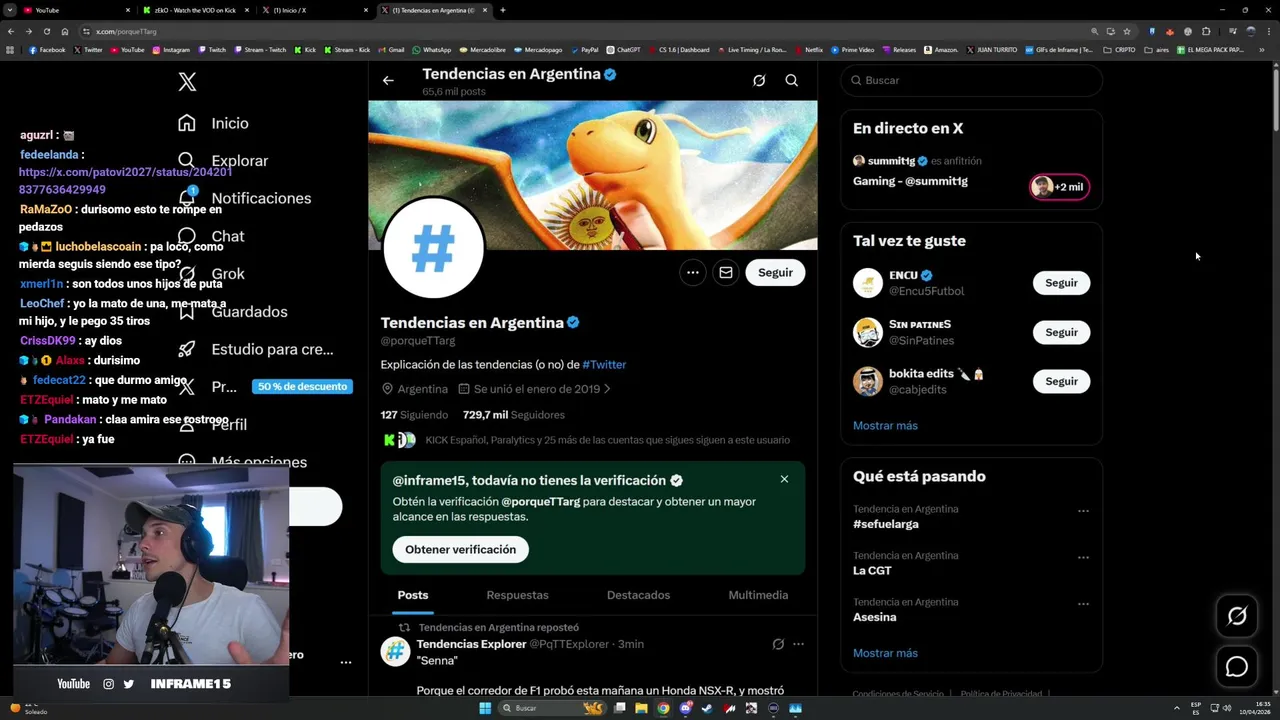Click Obtener verificación button

click(x=460, y=549)
